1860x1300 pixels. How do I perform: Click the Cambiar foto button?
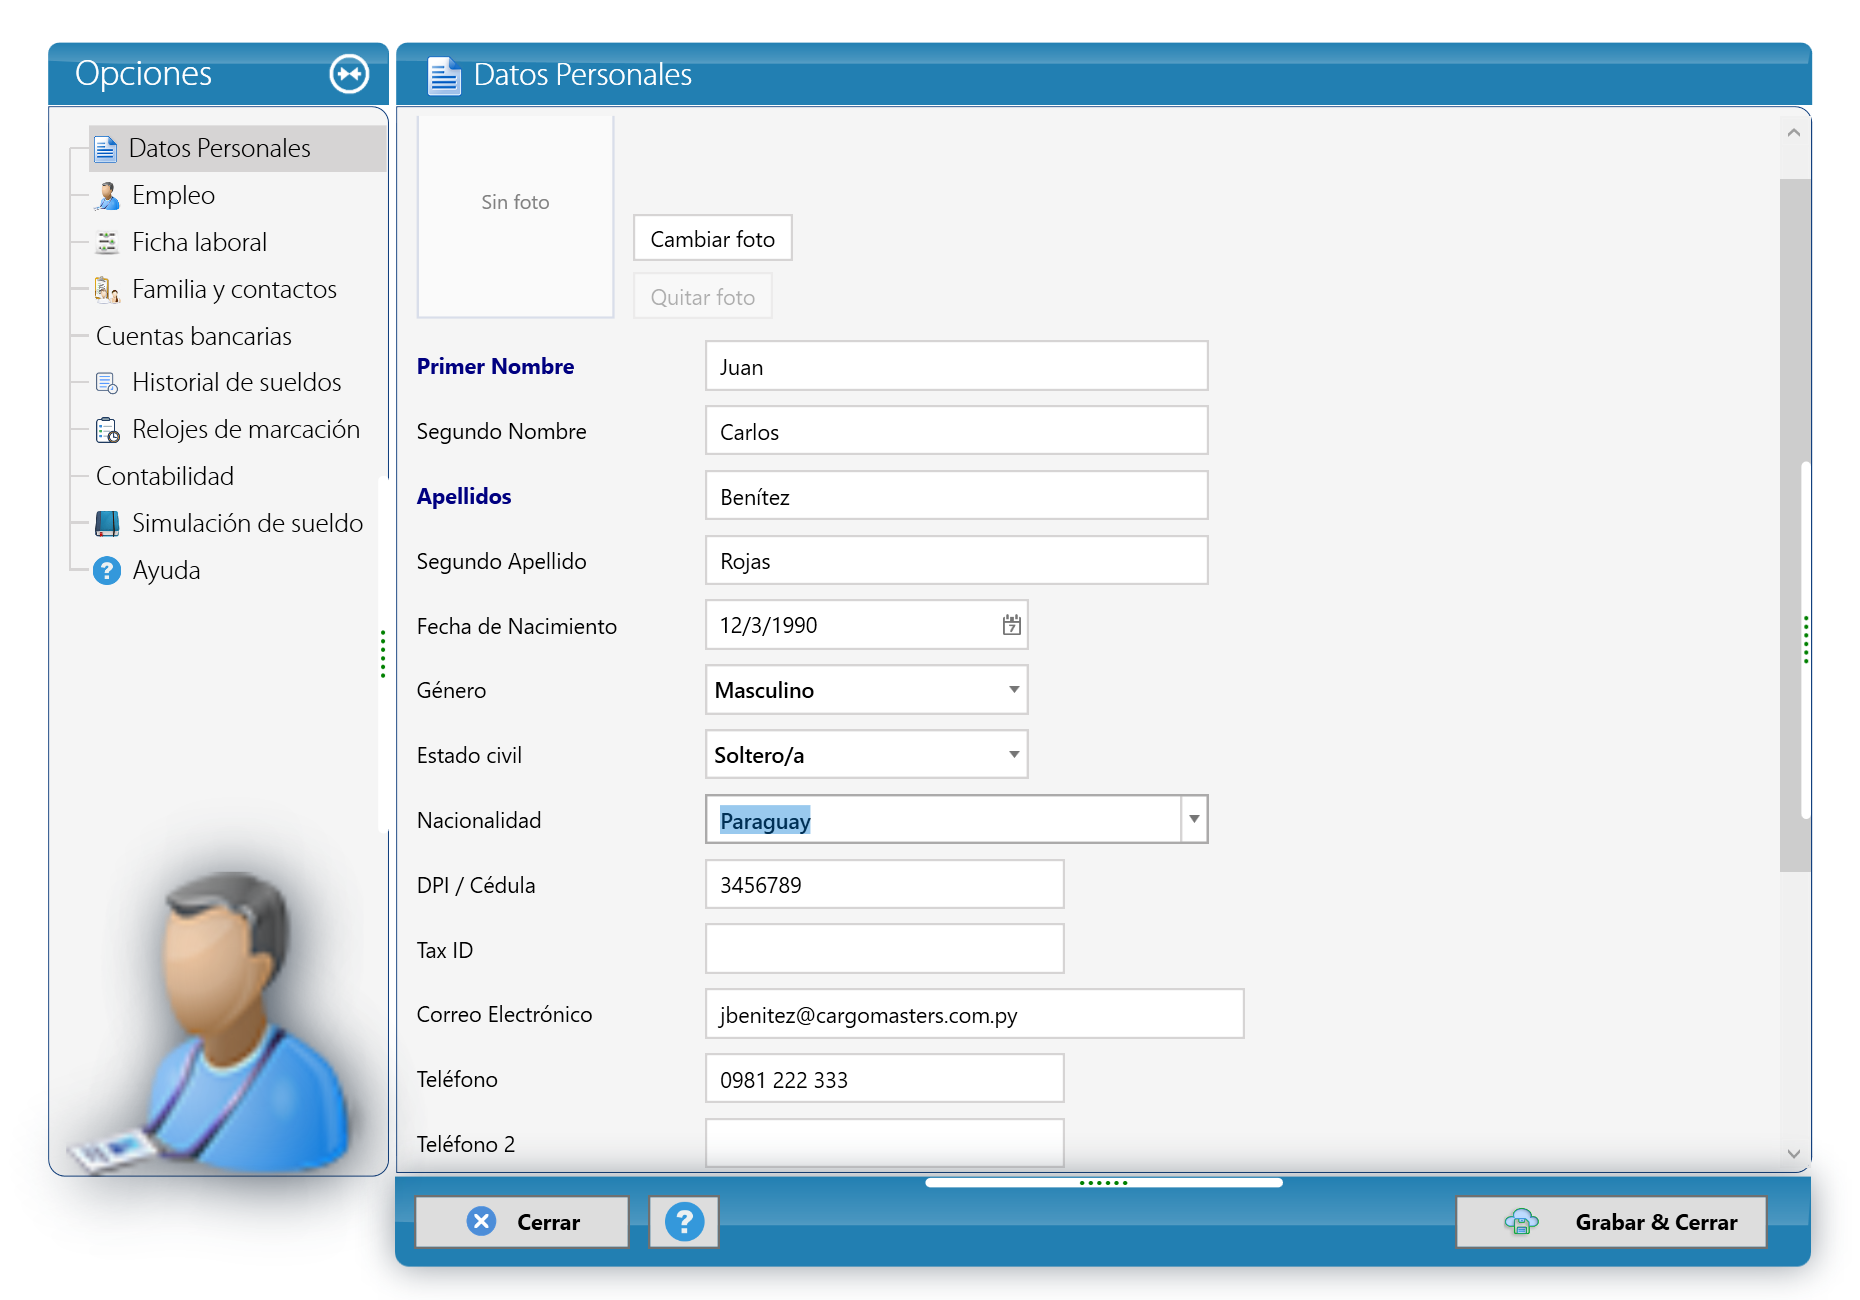click(713, 239)
